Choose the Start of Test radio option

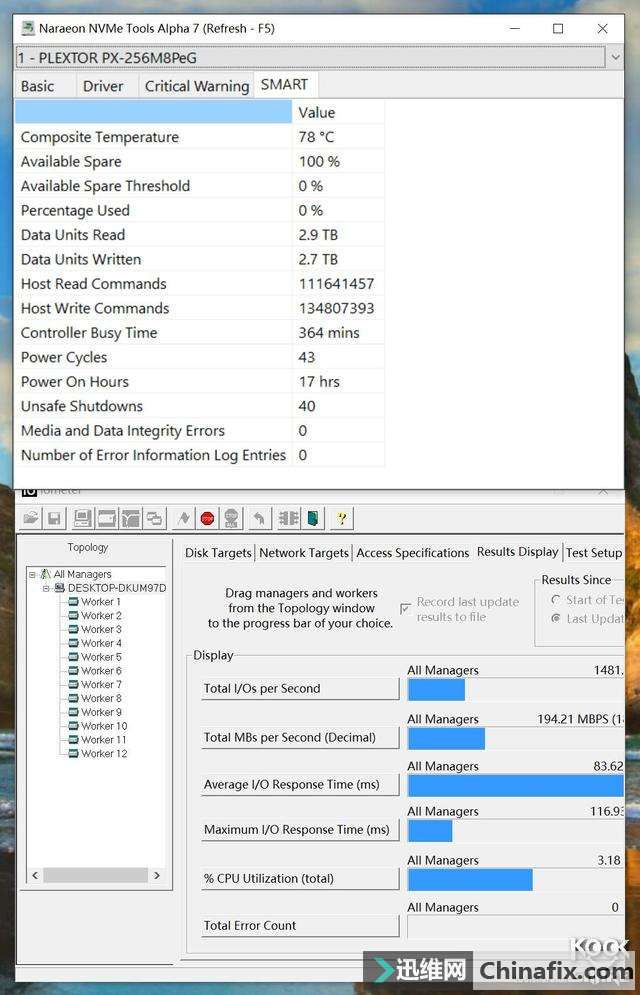556,600
